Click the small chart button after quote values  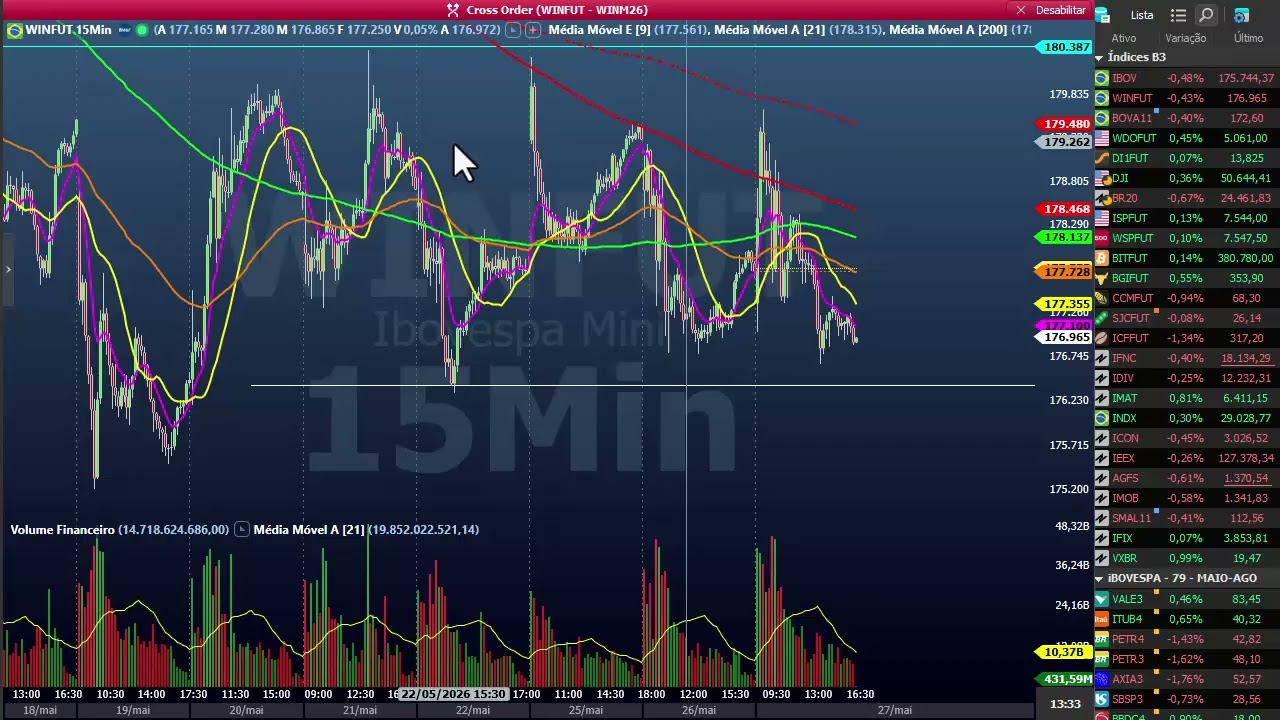pos(513,30)
